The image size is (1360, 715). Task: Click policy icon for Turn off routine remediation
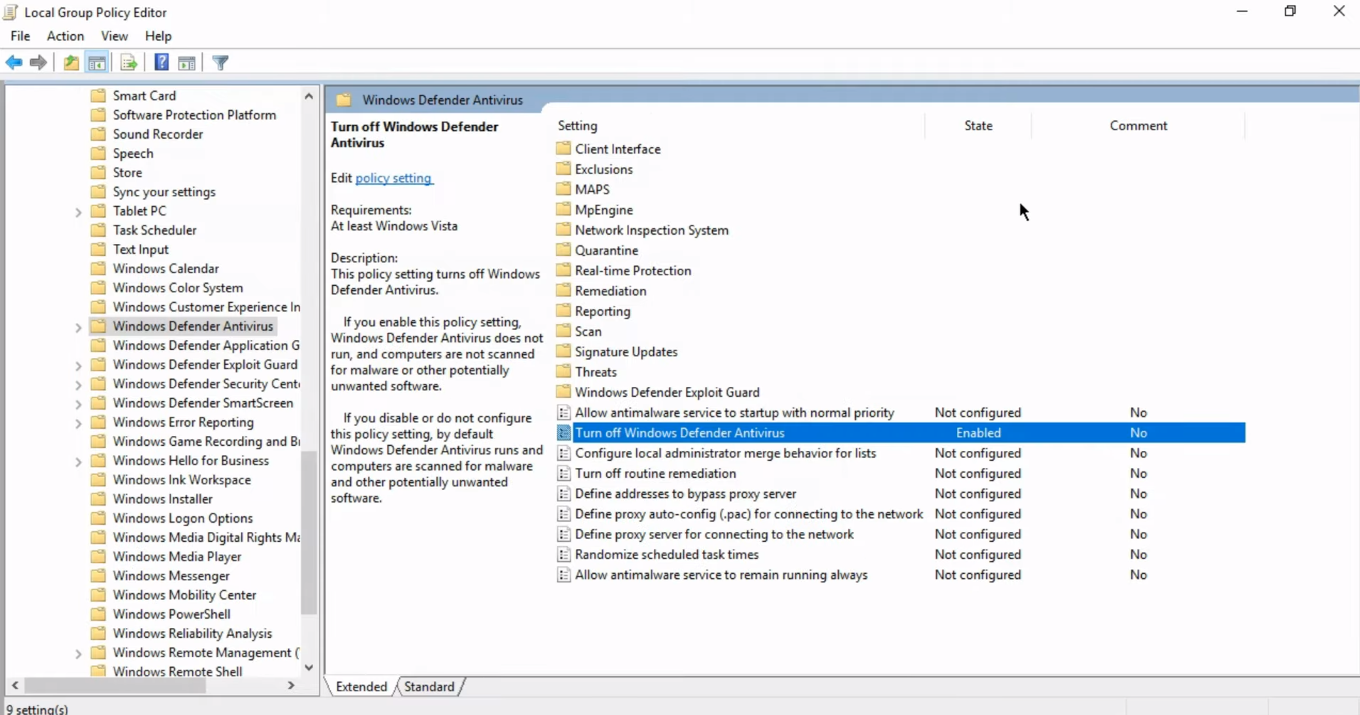pyautogui.click(x=564, y=473)
